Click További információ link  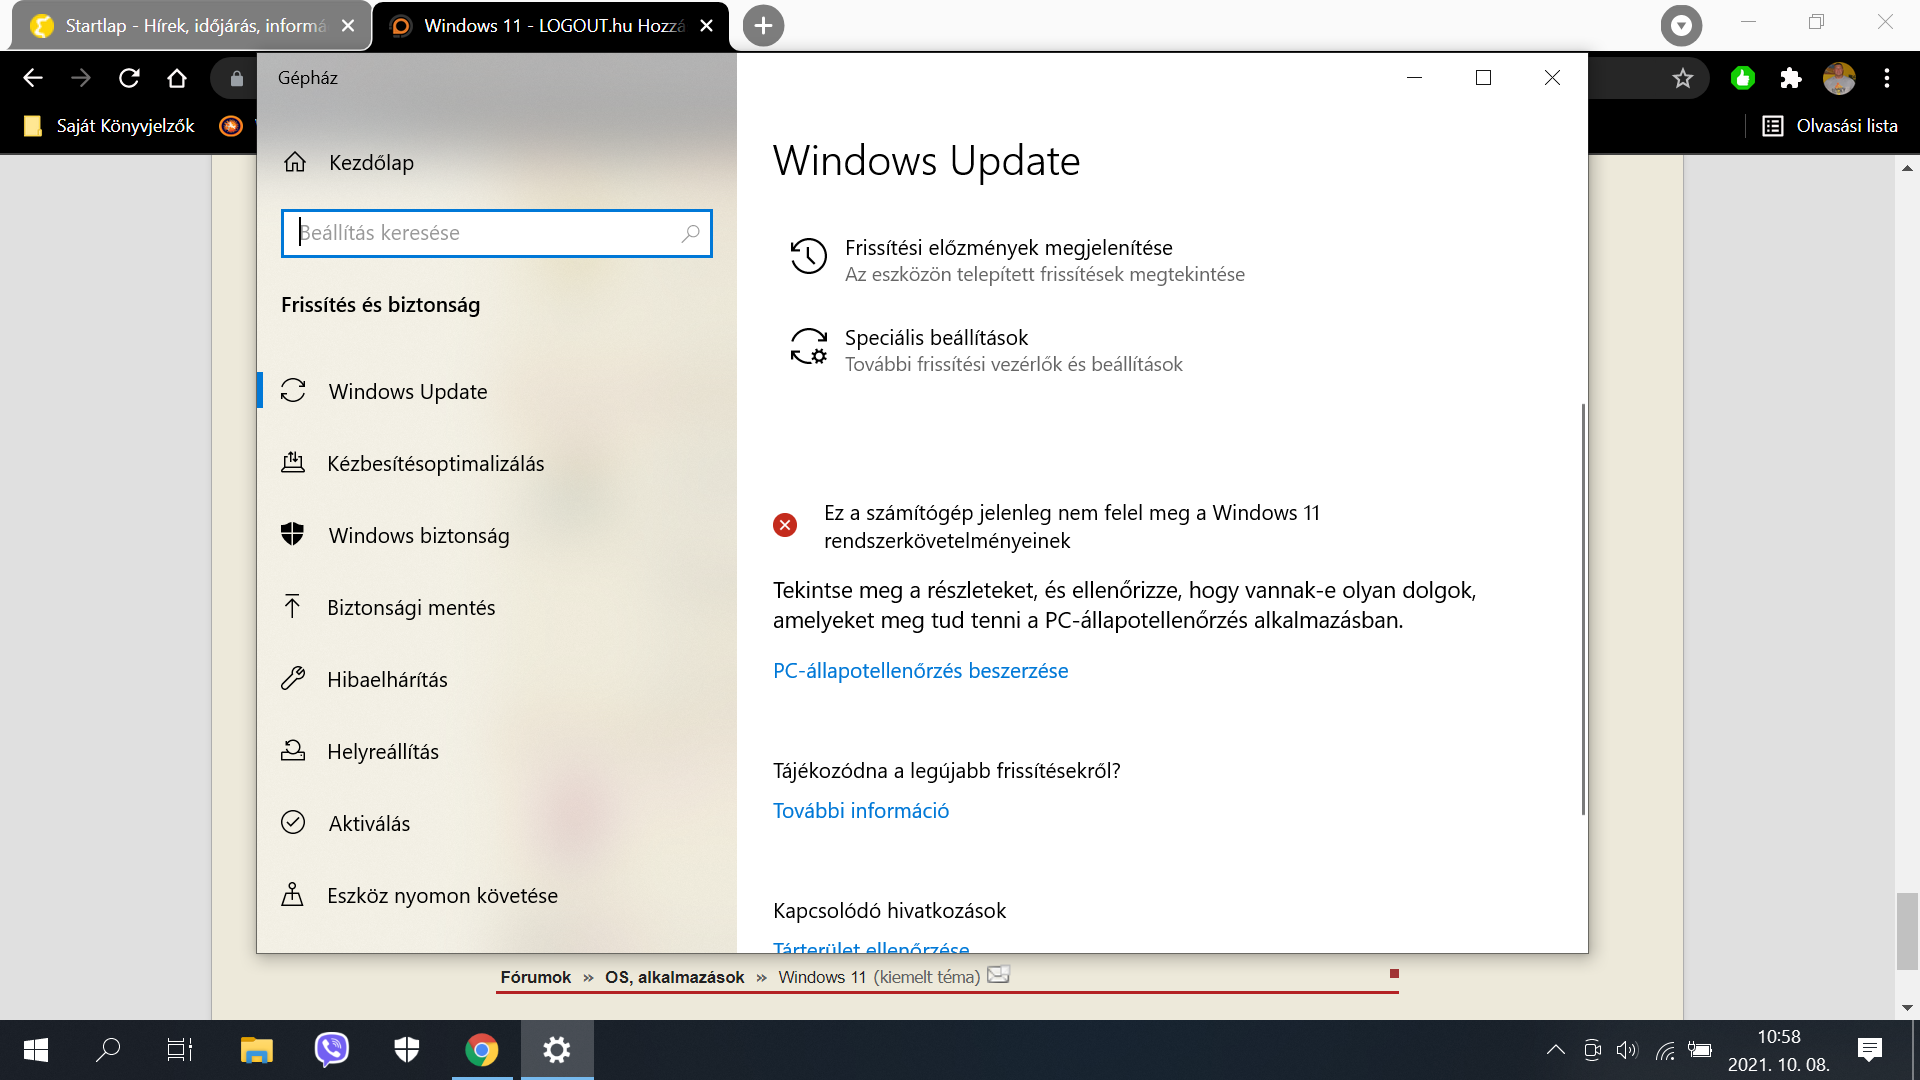tap(860, 810)
